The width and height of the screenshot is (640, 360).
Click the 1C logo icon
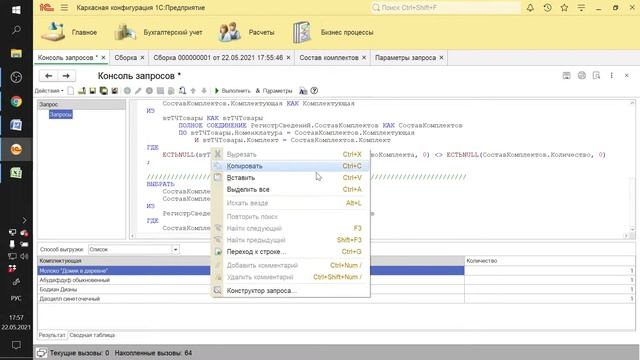tap(47, 8)
